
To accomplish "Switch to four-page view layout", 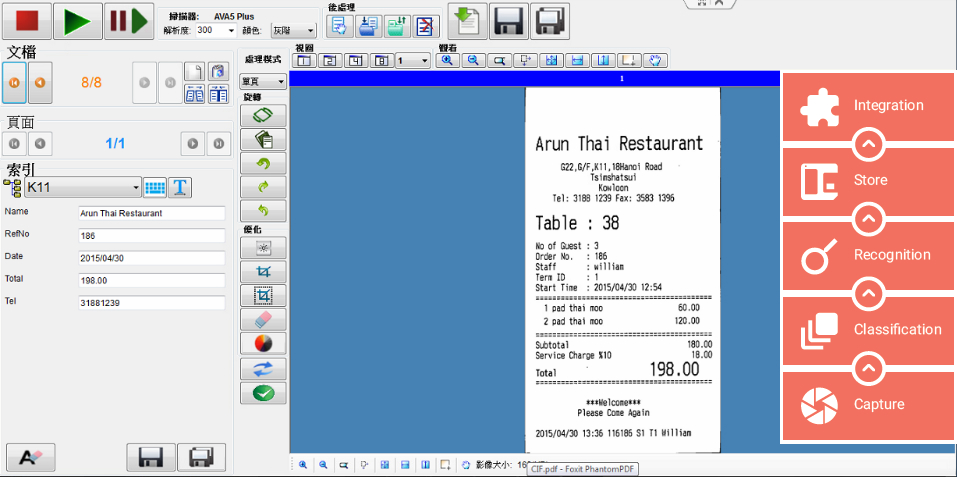I will coord(356,60).
